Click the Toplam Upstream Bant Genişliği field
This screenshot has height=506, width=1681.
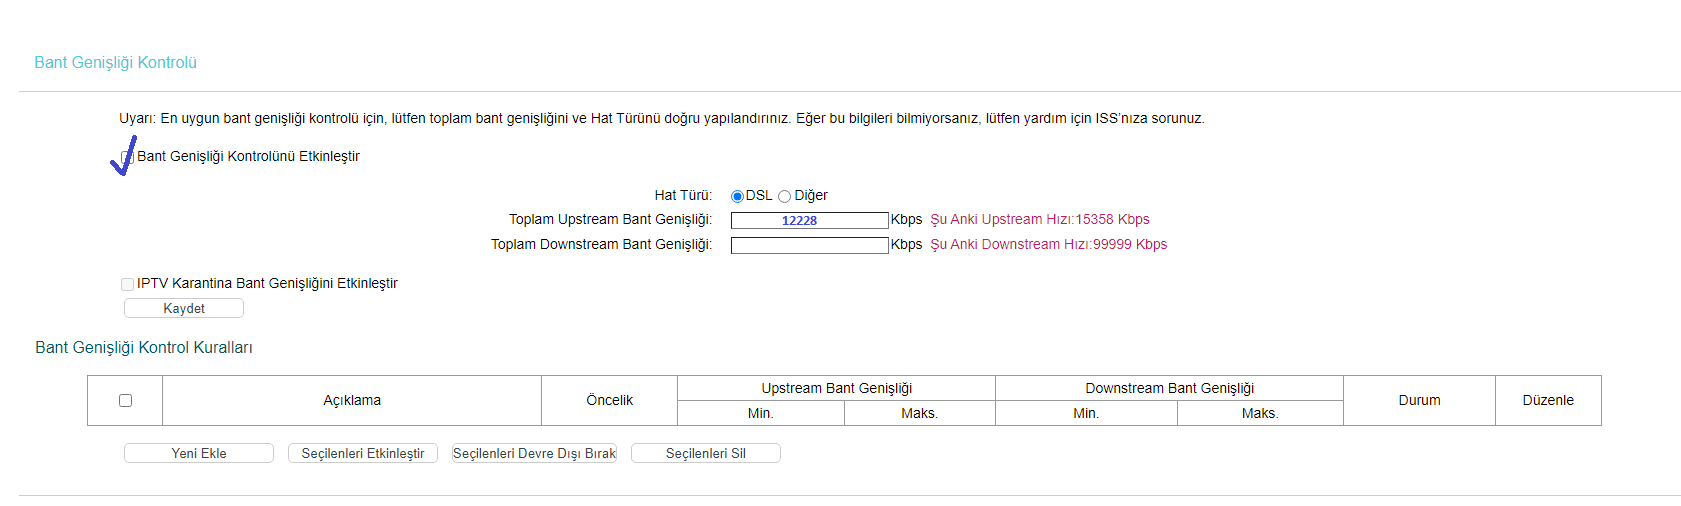(809, 220)
